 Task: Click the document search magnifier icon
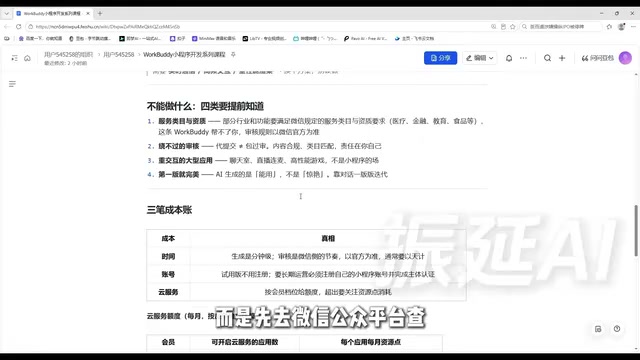(x=547, y=58)
